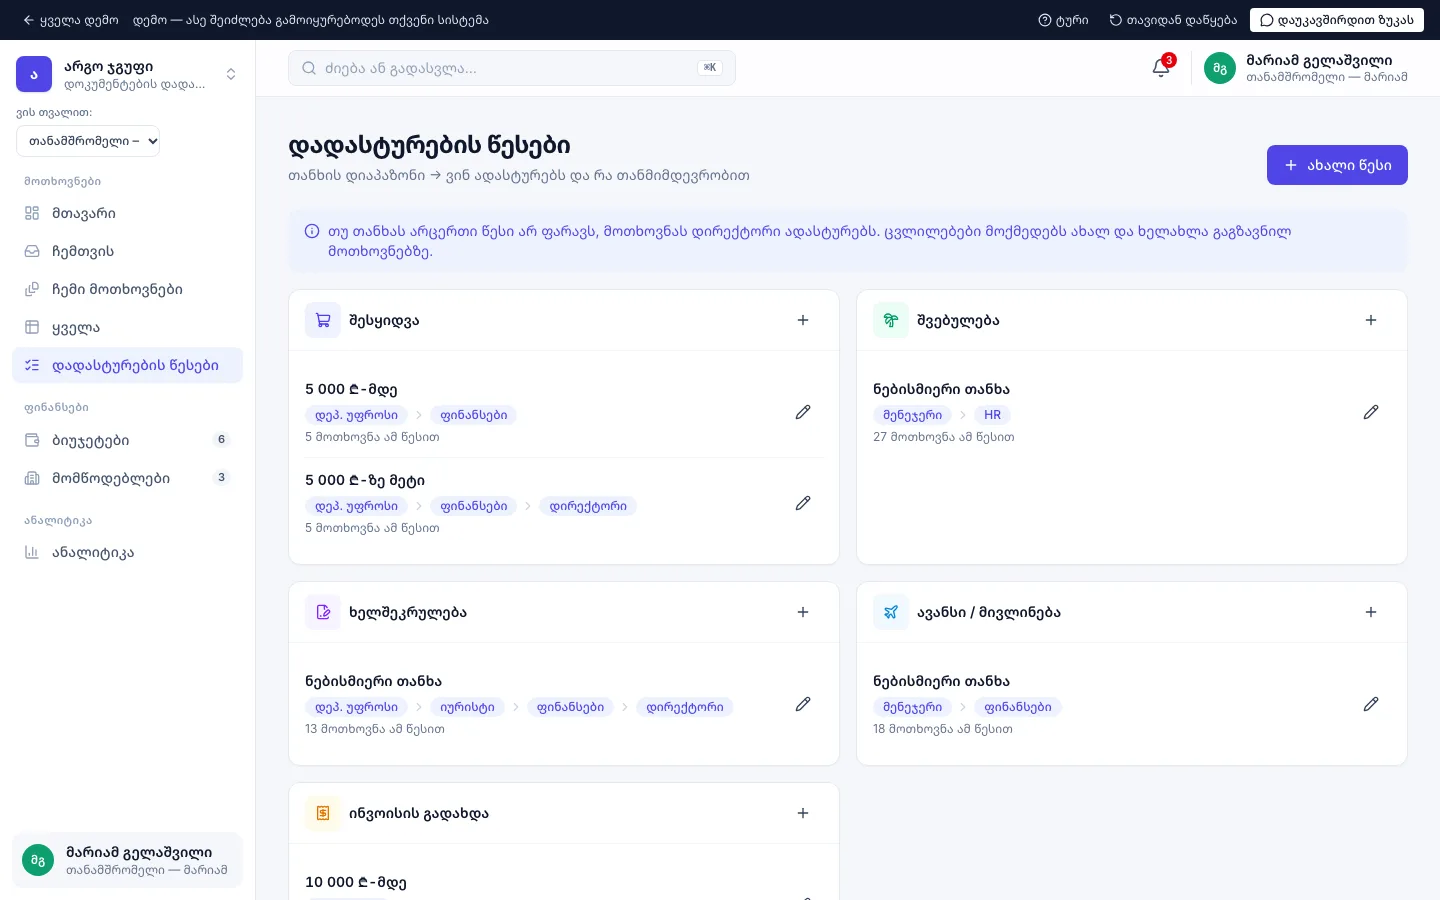Focus the ძიება ან გადასვლა search field
Viewport: 1440px width, 900px height.
click(512, 68)
